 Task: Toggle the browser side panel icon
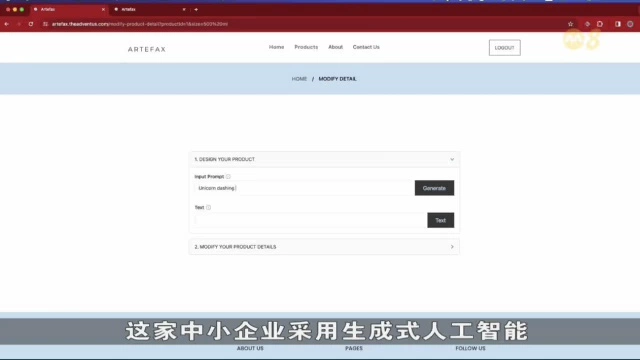[618, 24]
